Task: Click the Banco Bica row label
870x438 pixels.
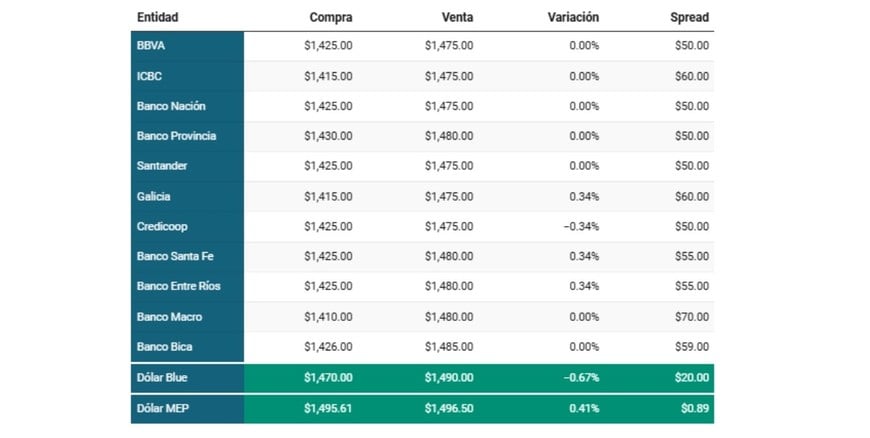Action: (x=165, y=347)
